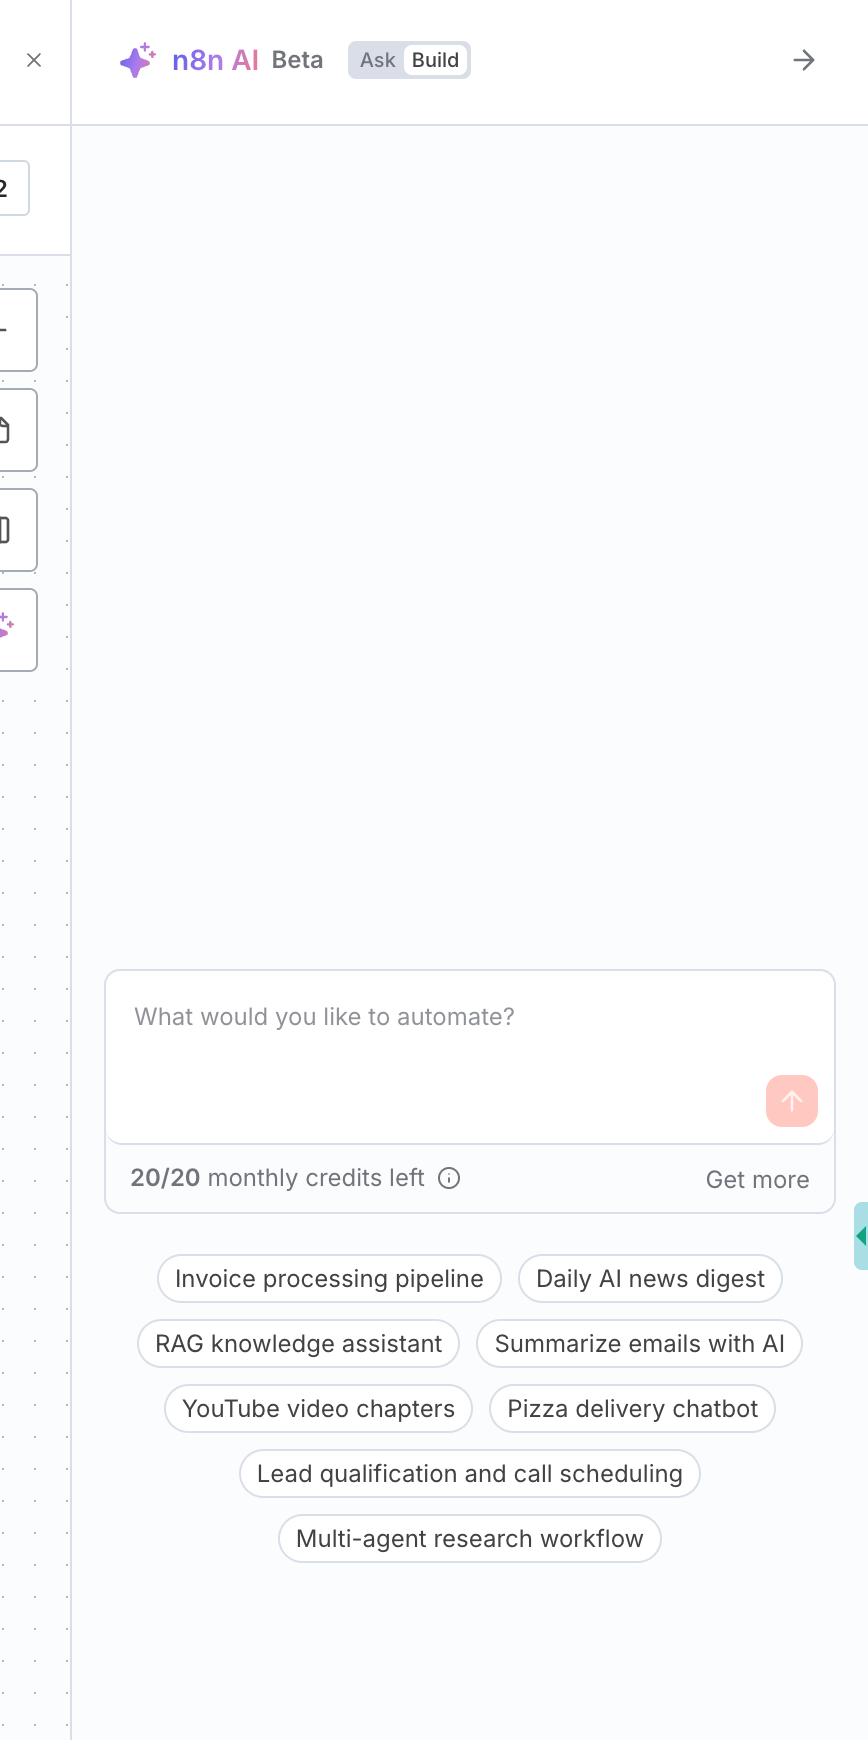Image resolution: width=868 pixels, height=1740 pixels.
Task: Choose the Summarize emails with AI chip
Action: 639,1344
